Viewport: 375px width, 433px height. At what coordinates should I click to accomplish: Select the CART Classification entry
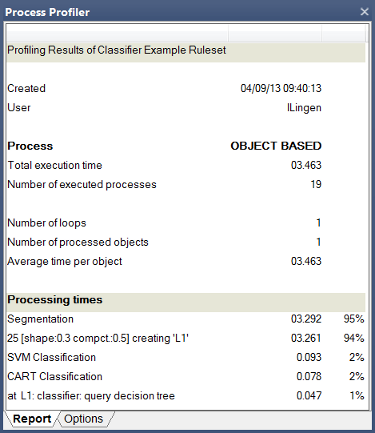pyautogui.click(x=186, y=376)
